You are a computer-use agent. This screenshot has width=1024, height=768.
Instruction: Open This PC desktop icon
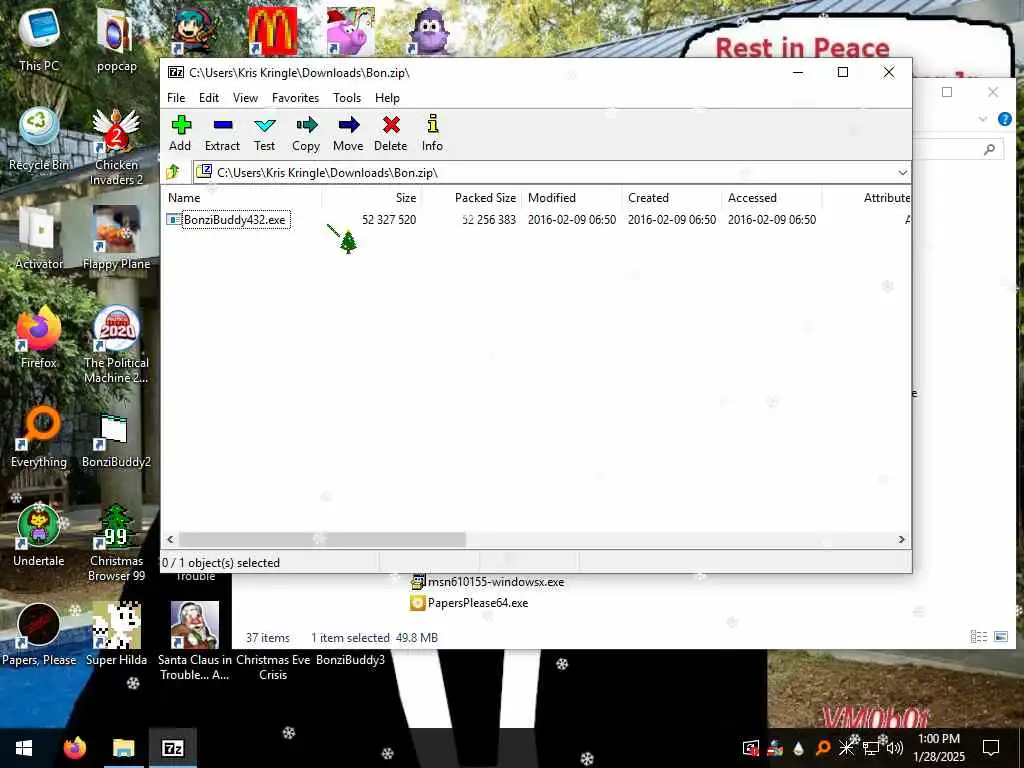(39, 39)
